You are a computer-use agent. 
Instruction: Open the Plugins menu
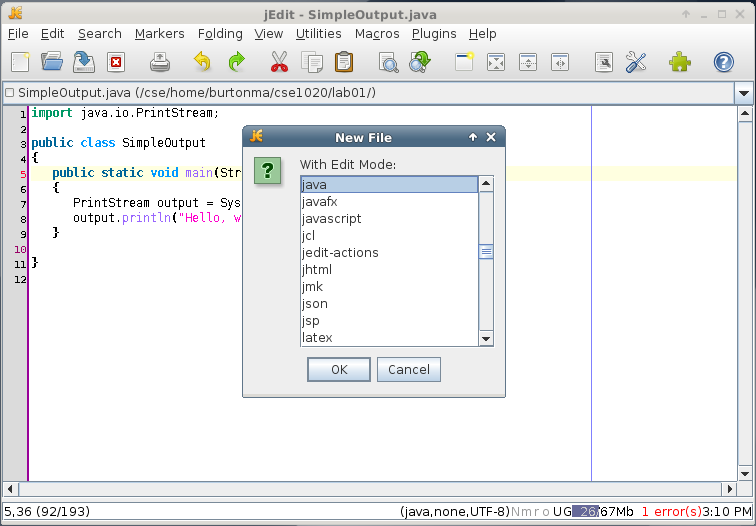[434, 34]
